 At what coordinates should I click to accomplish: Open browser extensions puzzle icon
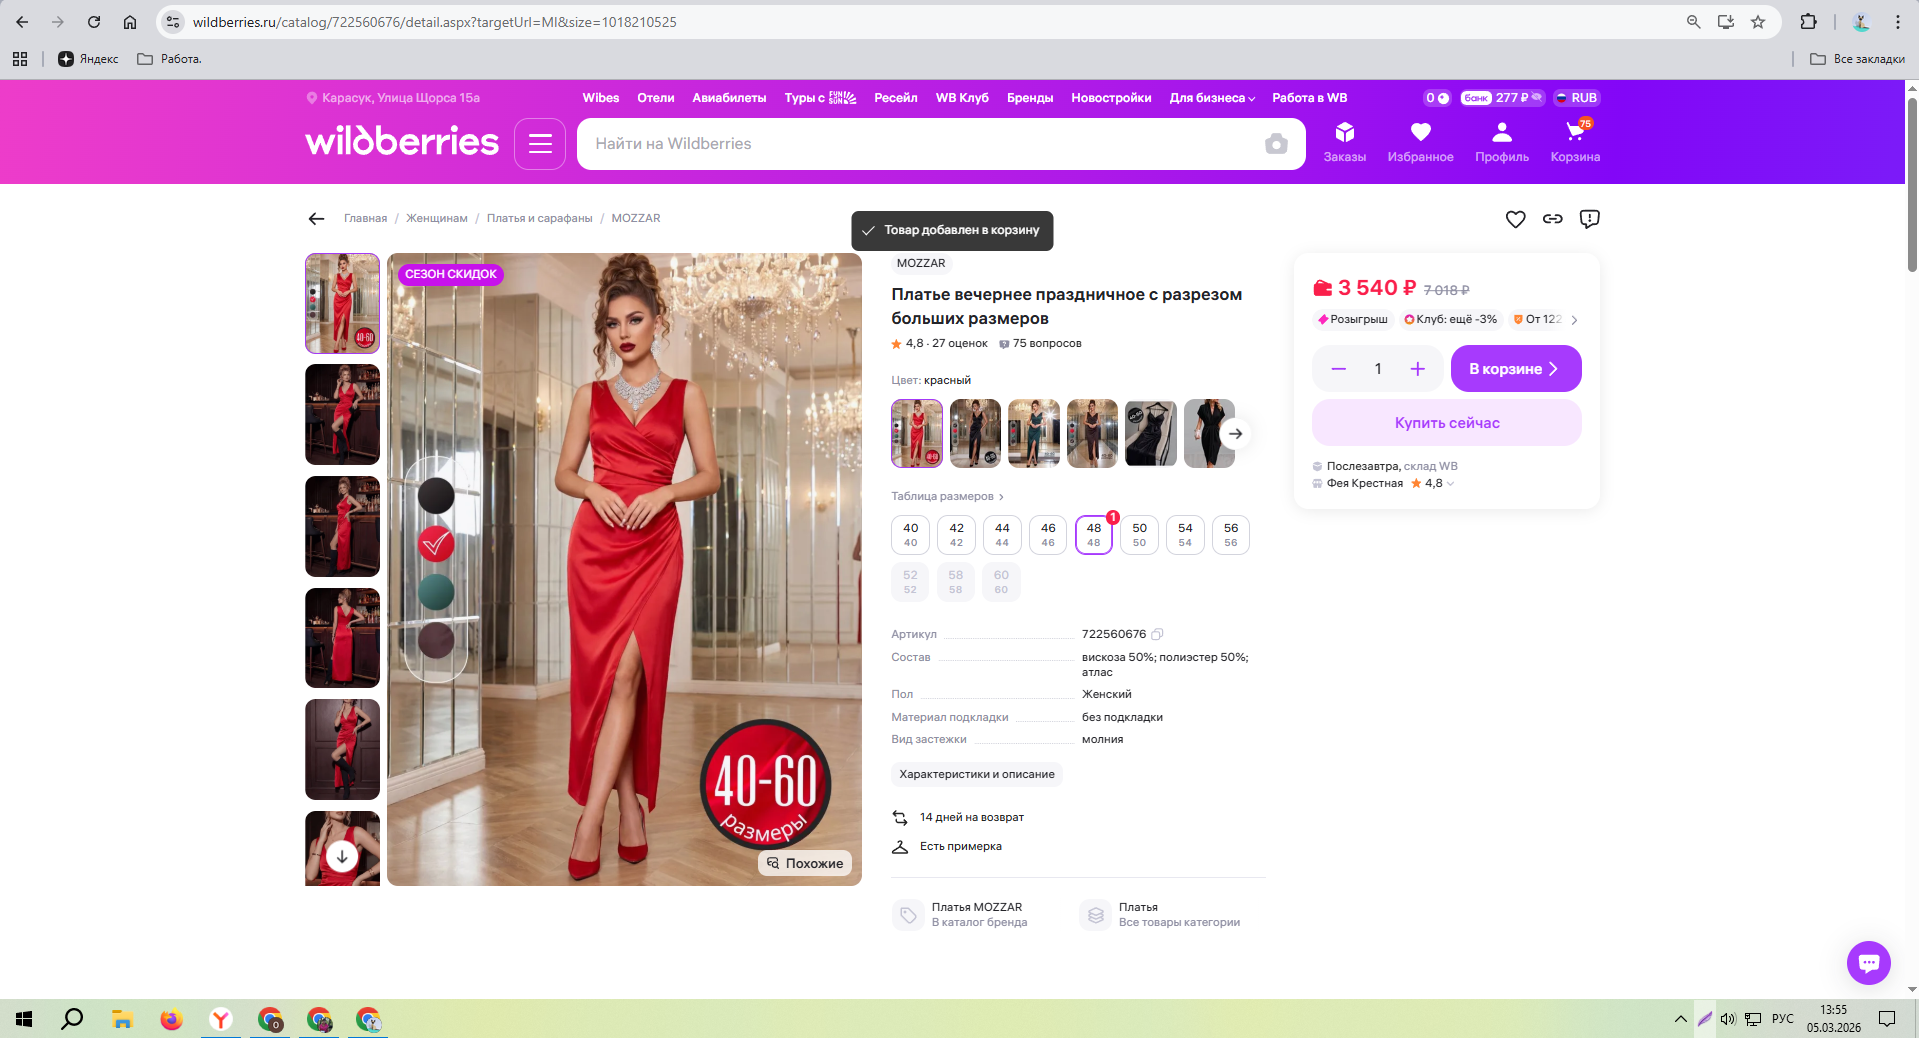tap(1808, 22)
